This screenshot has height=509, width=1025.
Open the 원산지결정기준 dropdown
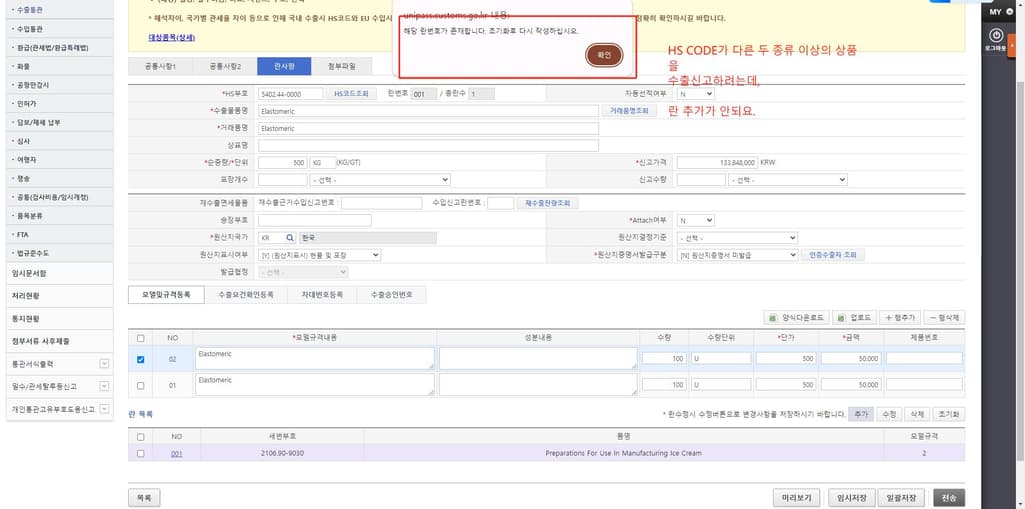[x=737, y=238]
